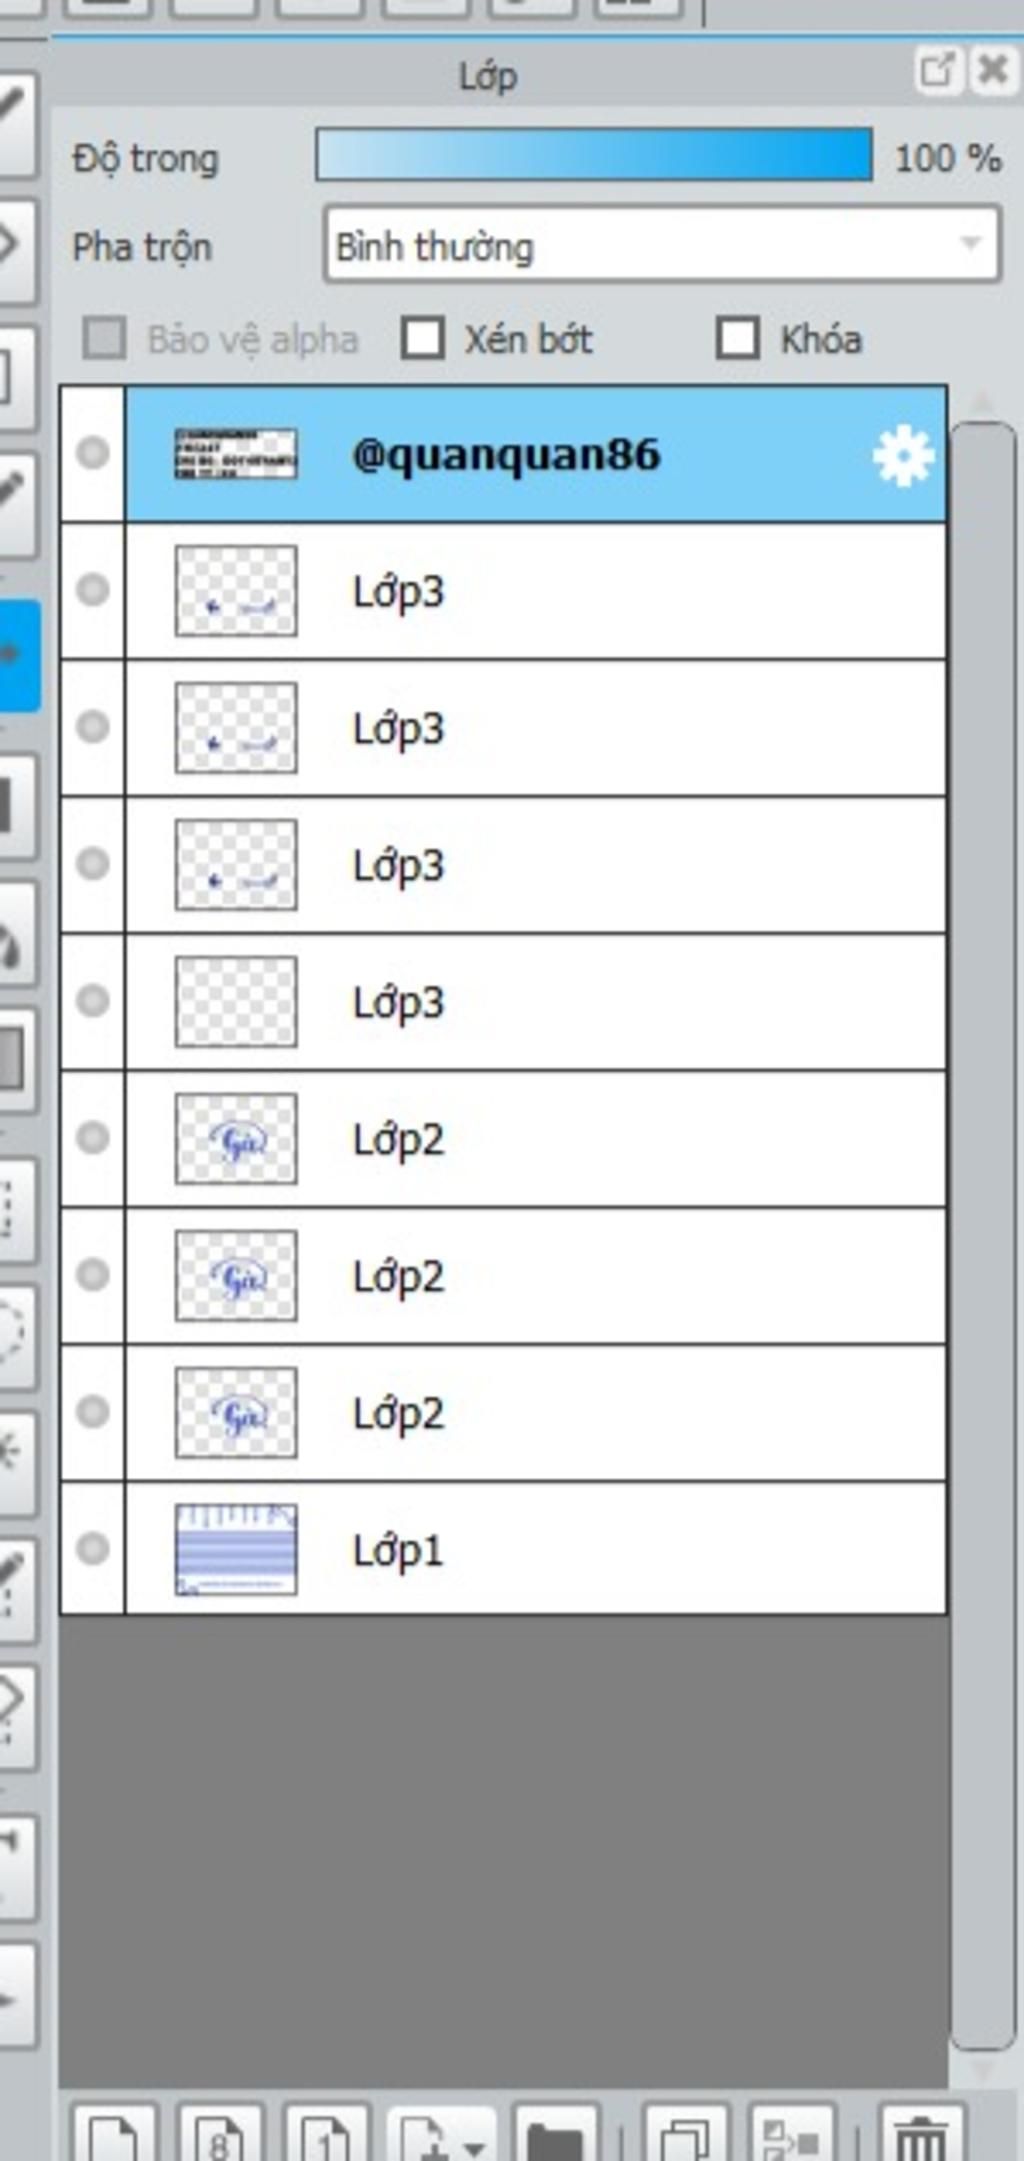Enable the Xén bớt checkbox
Screen dimensions: 1024x2161
click(423, 338)
